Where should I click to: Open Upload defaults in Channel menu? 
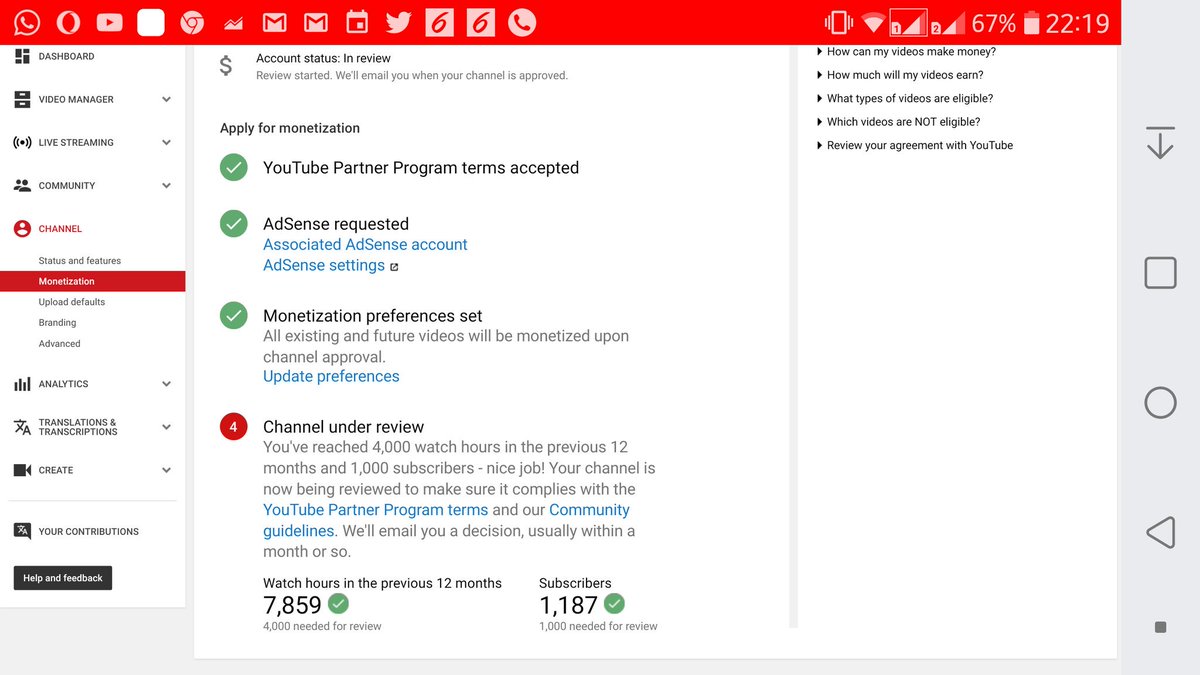point(72,302)
